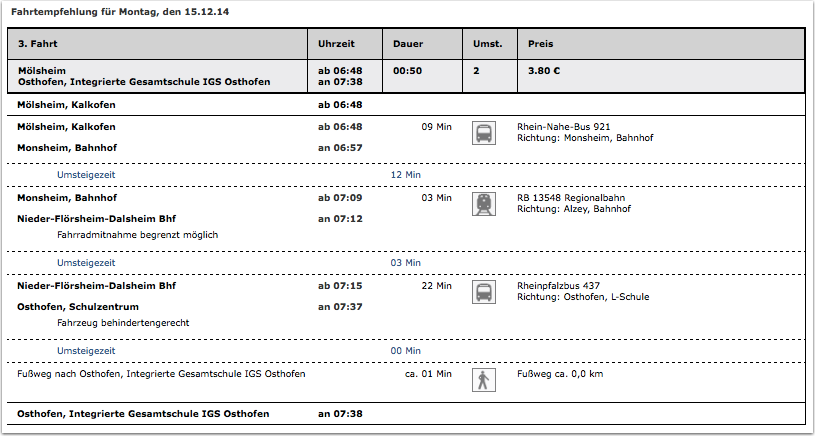Click the 3. Fahrt column header
This screenshot has width=815, height=436.
click(157, 44)
